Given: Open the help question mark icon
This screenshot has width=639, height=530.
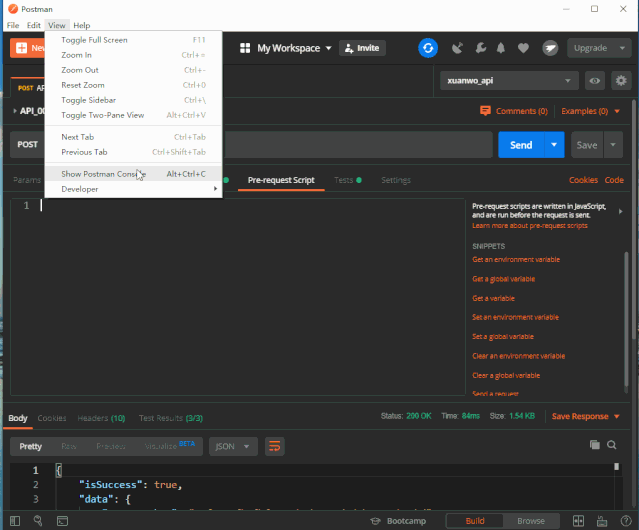Looking at the screenshot, I should coord(626,521).
